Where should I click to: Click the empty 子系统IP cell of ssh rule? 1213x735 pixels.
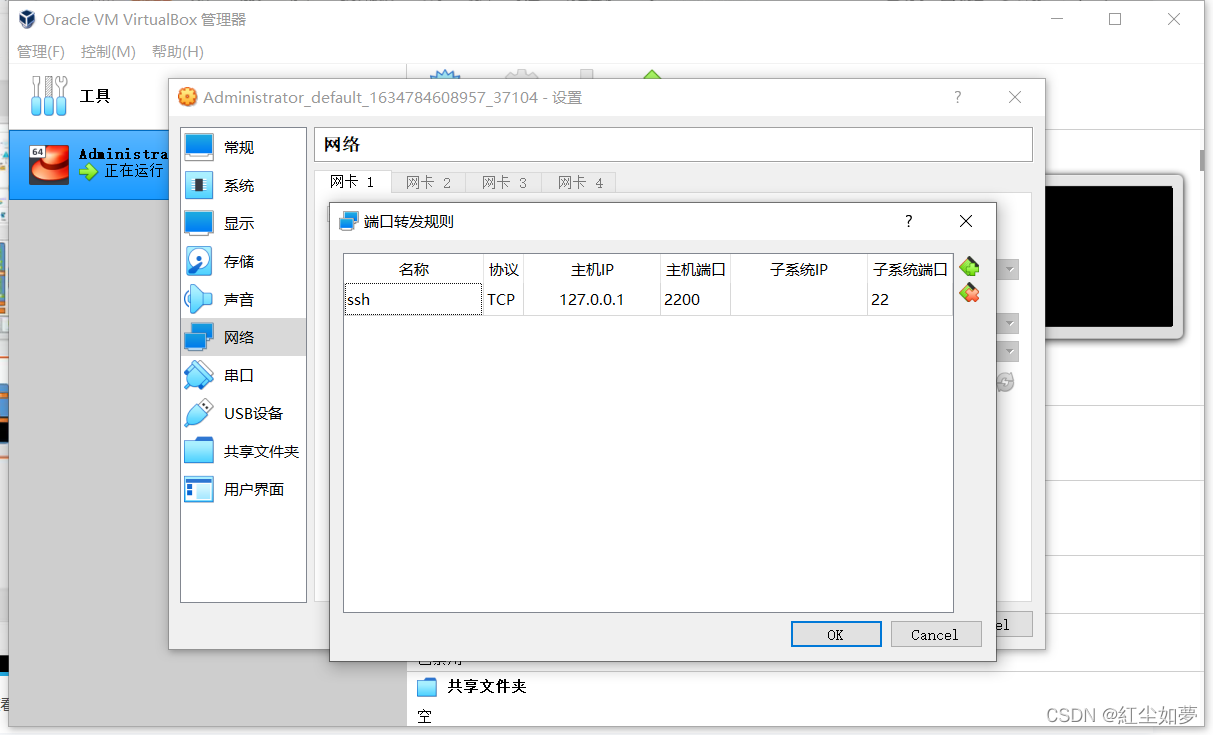click(x=799, y=299)
